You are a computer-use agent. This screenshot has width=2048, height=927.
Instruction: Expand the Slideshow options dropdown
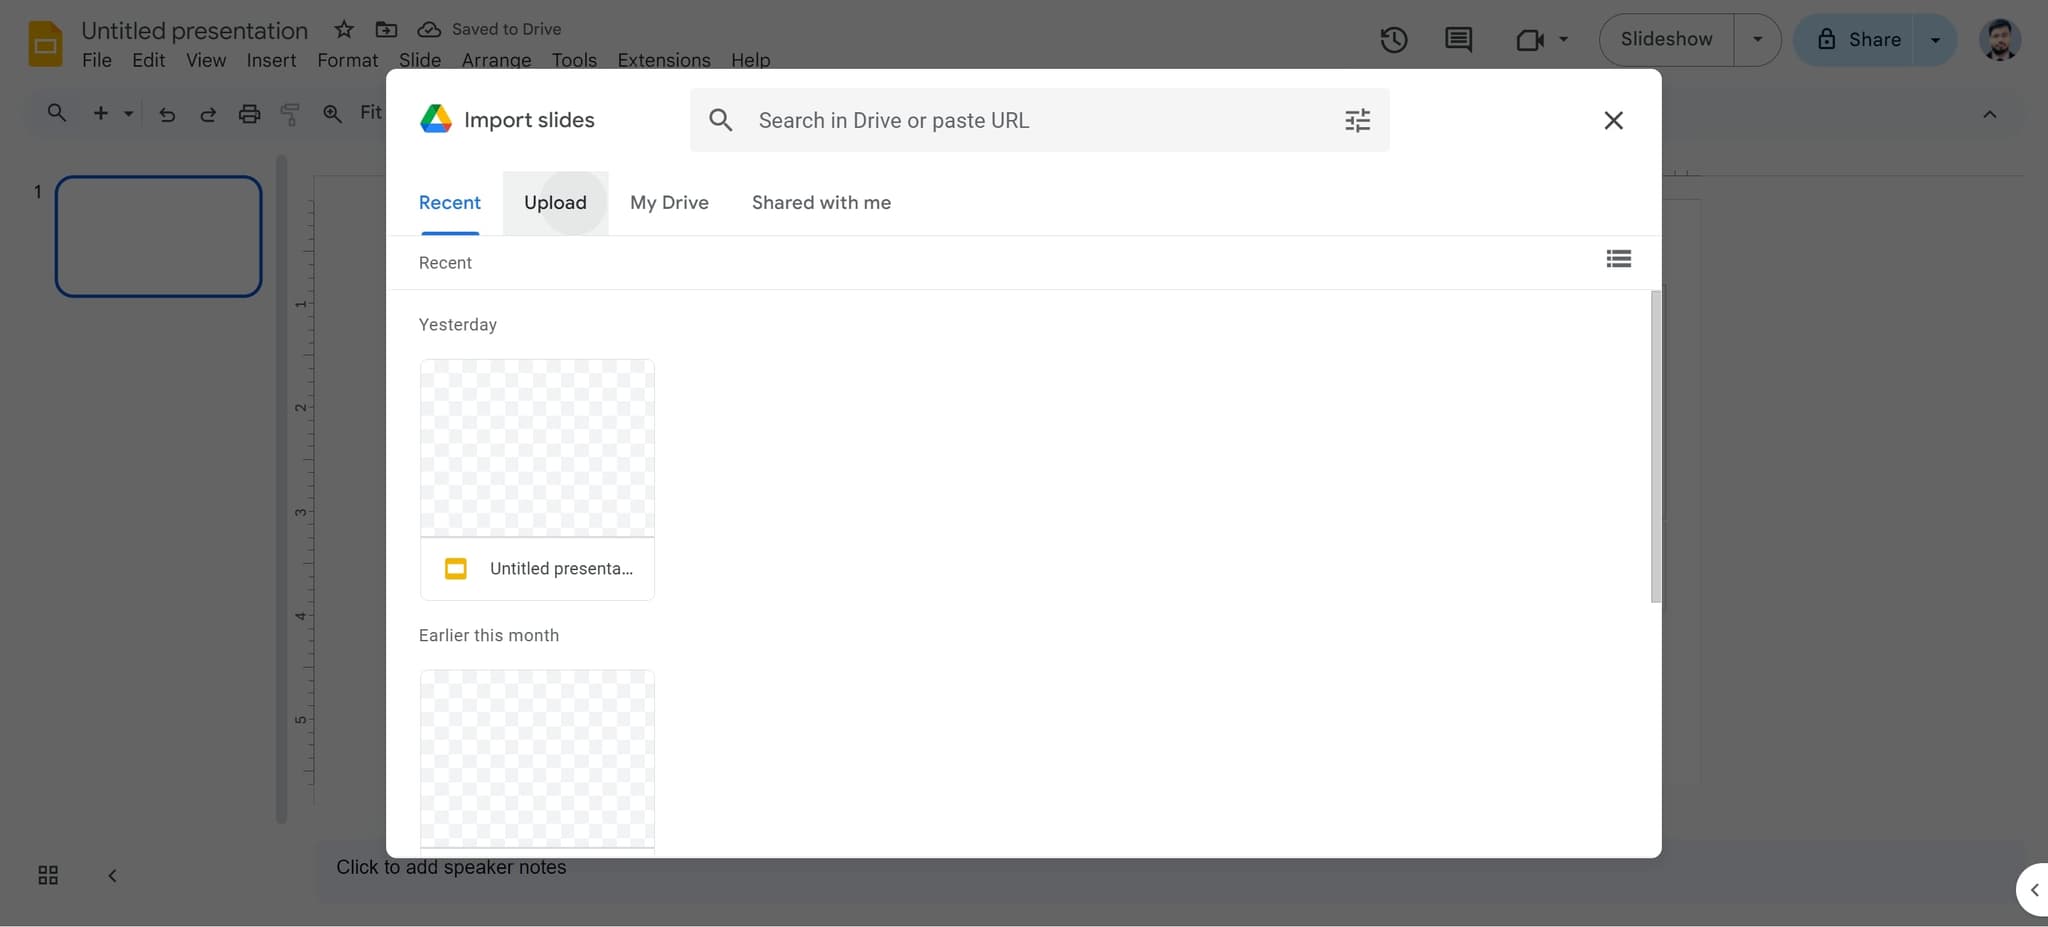point(1757,40)
